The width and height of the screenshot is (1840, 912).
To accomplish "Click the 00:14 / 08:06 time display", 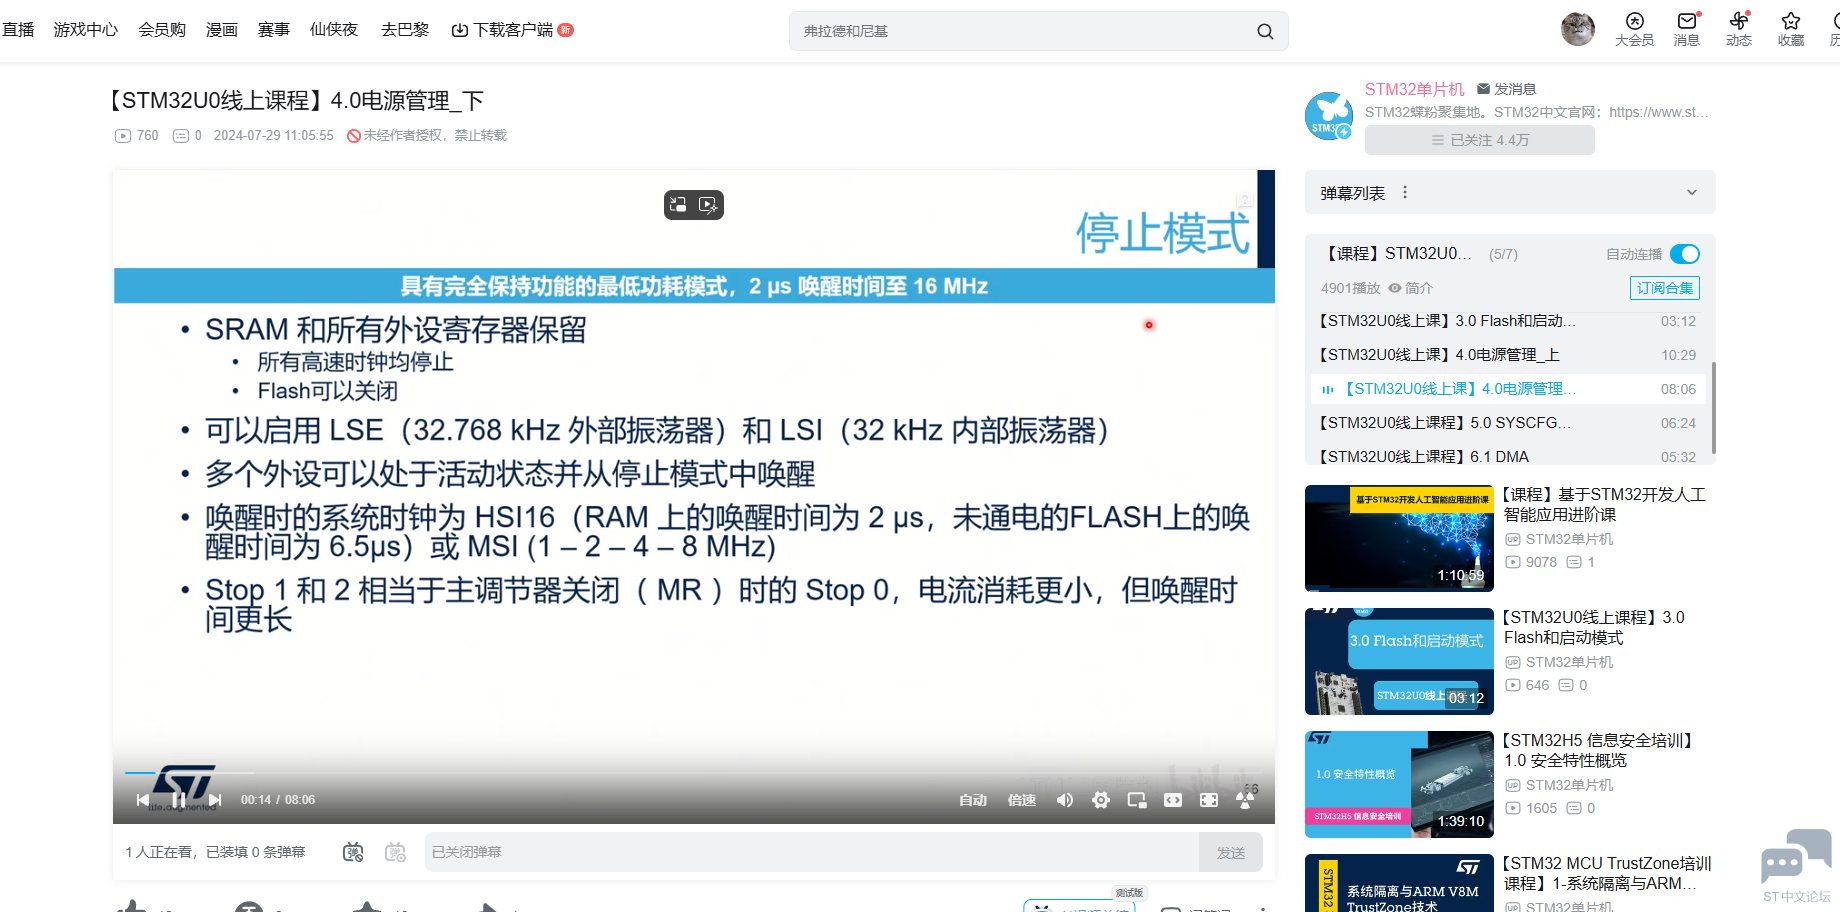I will pyautogui.click(x=278, y=800).
